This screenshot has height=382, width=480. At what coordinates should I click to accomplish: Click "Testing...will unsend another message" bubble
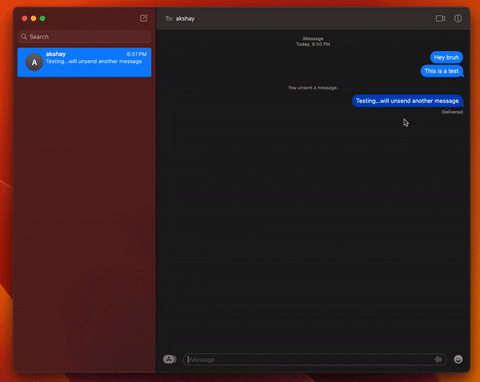click(x=408, y=101)
